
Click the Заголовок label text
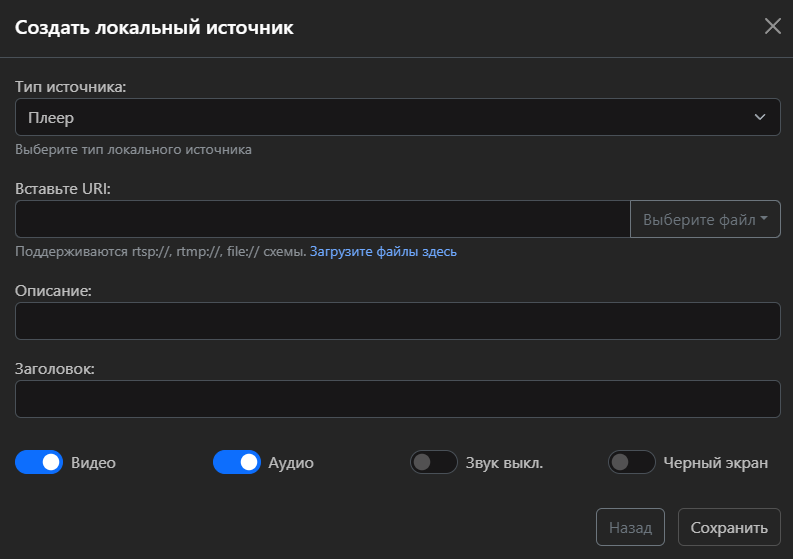coord(55,368)
